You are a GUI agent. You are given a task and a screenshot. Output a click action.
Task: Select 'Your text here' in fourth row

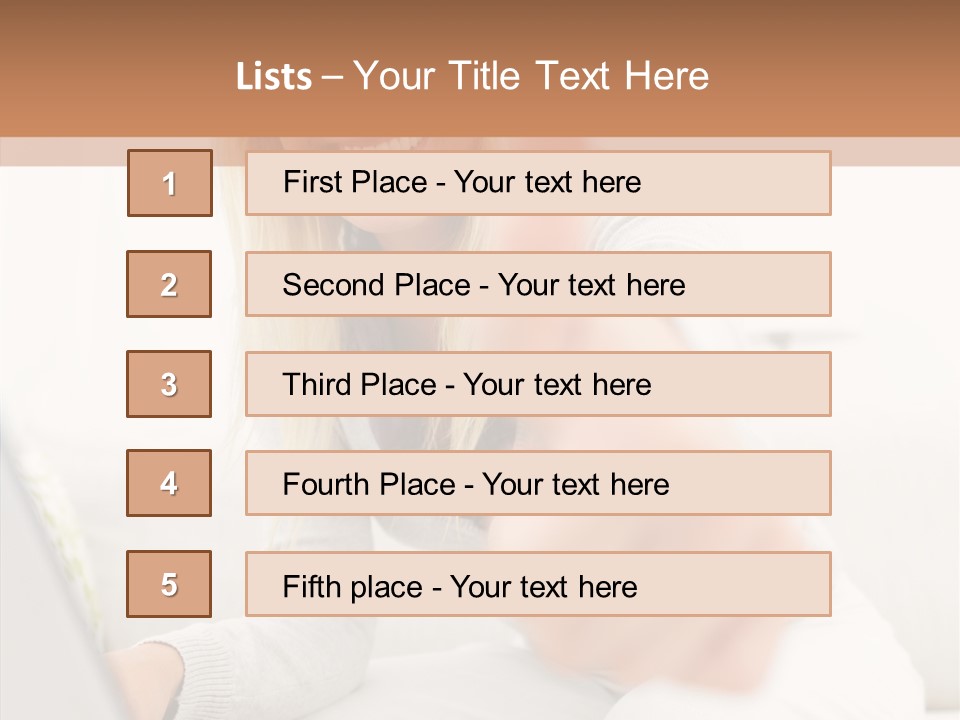(575, 485)
